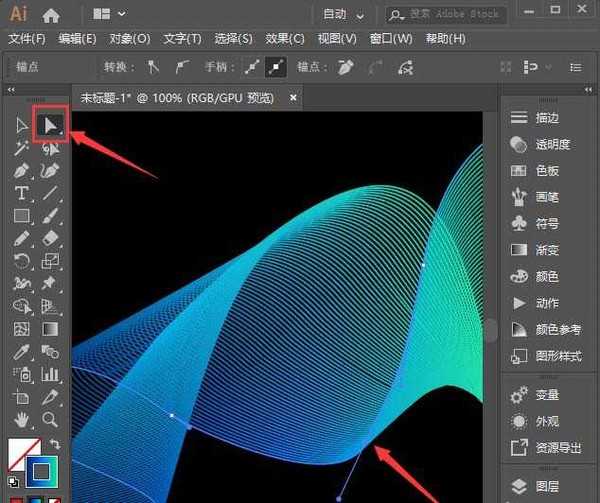This screenshot has width=600, height=503.
Task: Click the gradient stroke color swatch
Action: pyautogui.click(x=40, y=469)
